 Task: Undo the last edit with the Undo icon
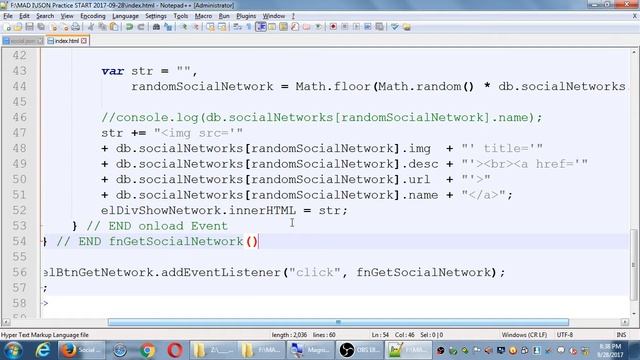129,27
